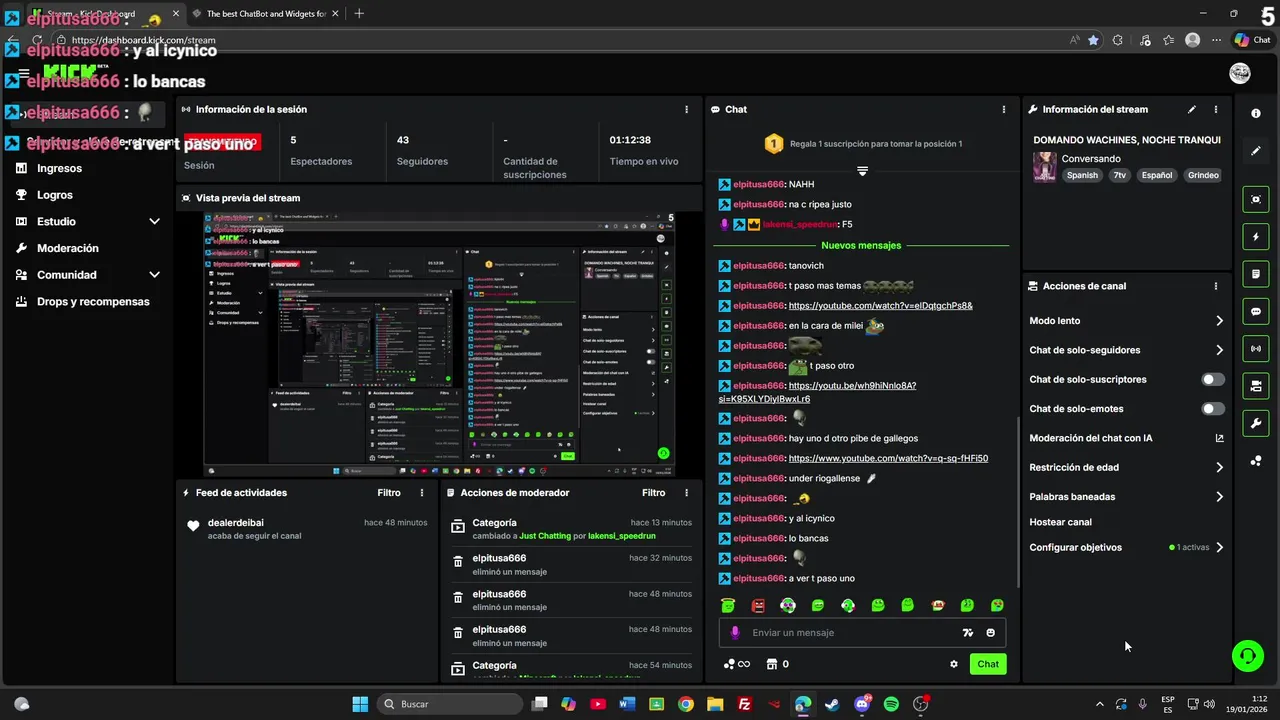Image resolution: width=1280 pixels, height=720 pixels.
Task: Click the Conversando category thumbnail
Action: coord(1045,166)
